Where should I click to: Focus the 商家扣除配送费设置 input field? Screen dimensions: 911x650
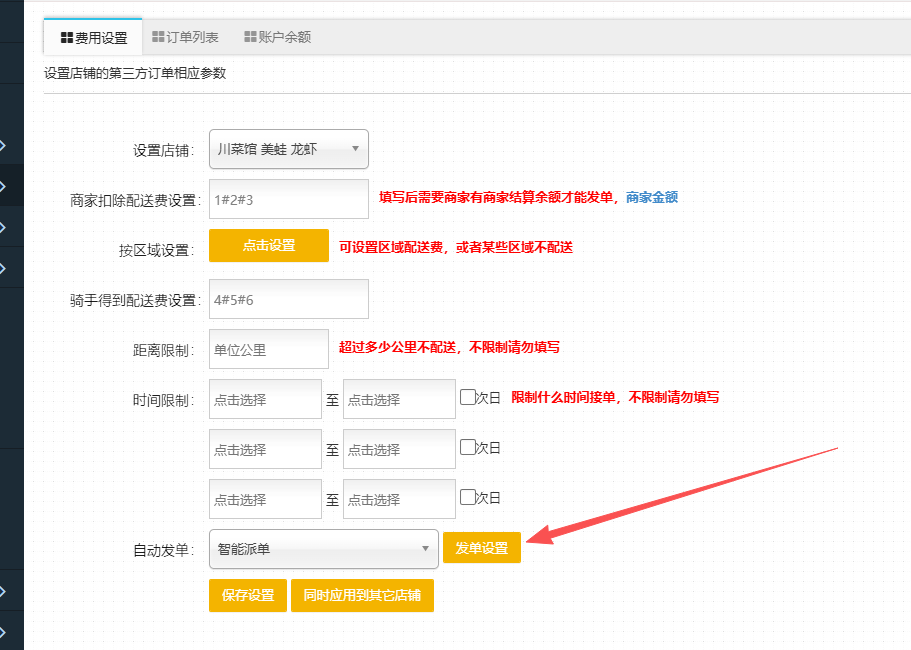coord(288,199)
